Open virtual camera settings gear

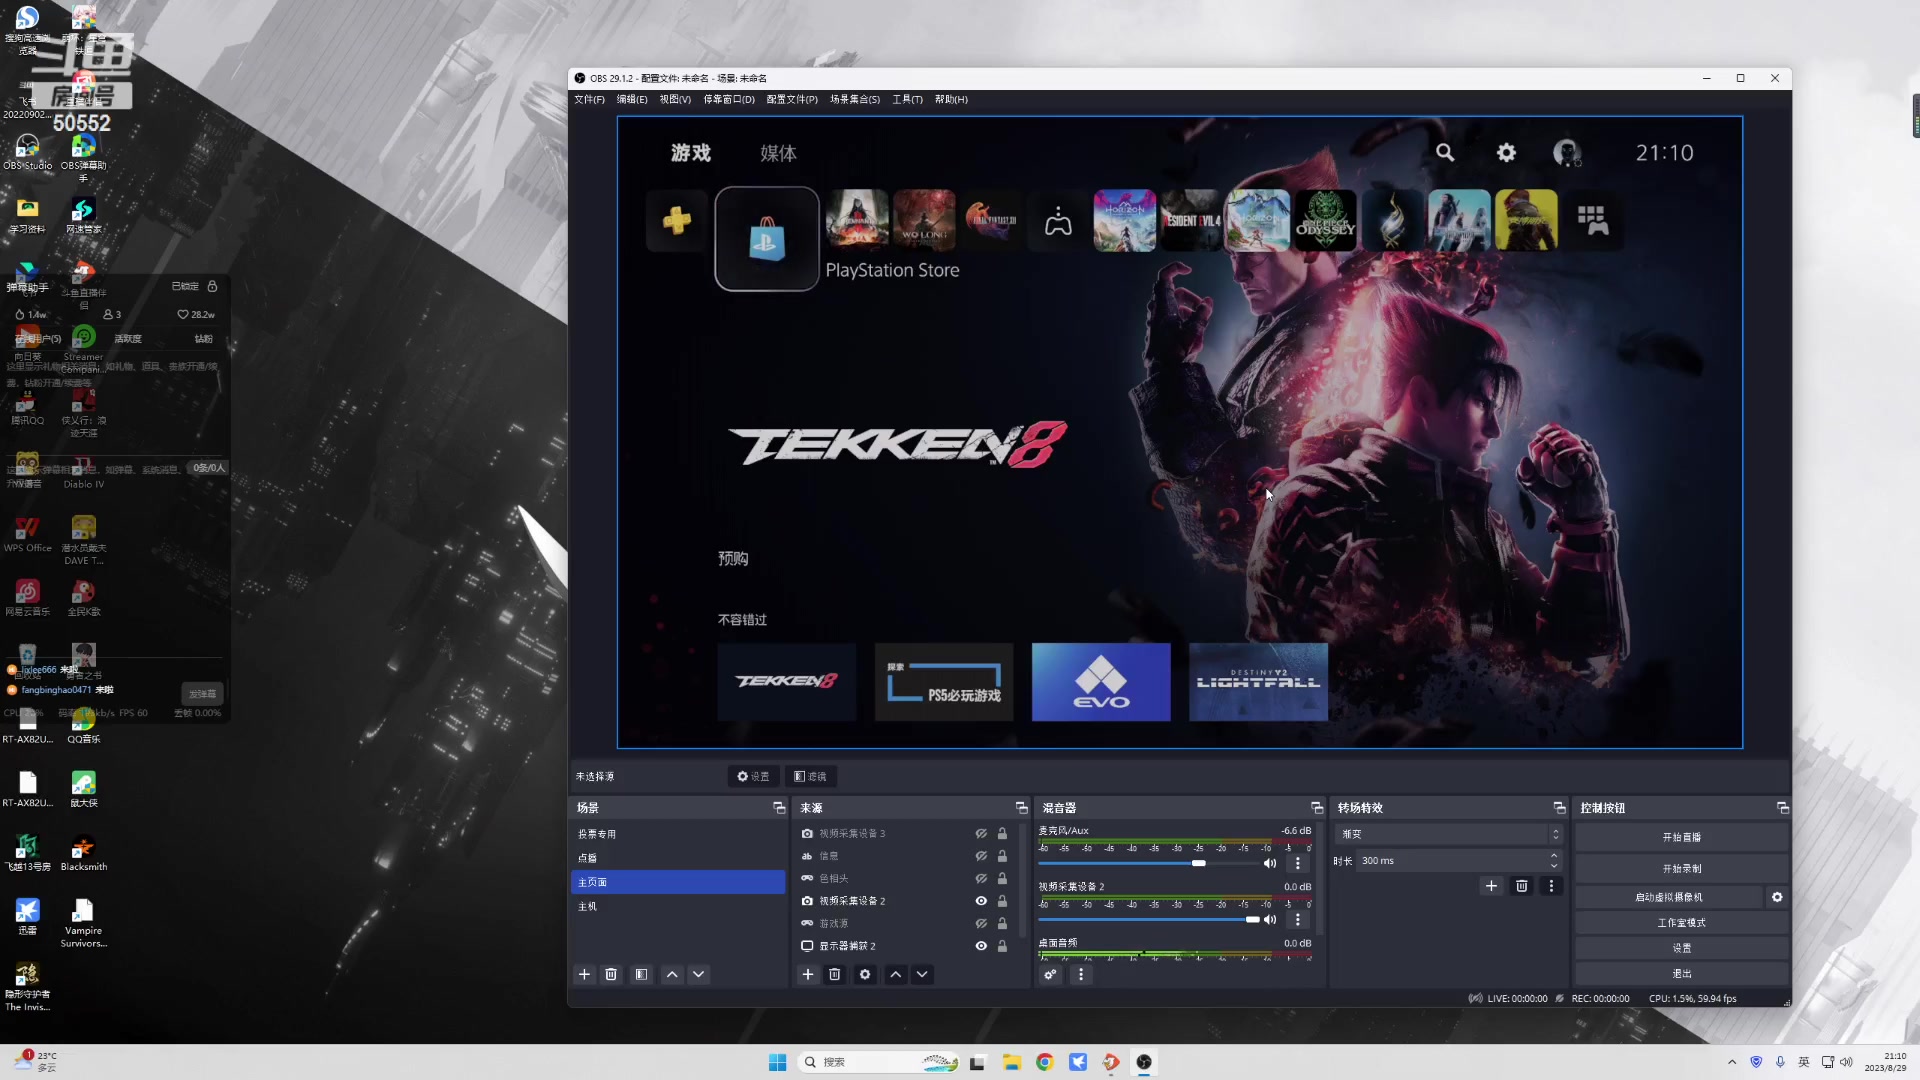[1777, 897]
